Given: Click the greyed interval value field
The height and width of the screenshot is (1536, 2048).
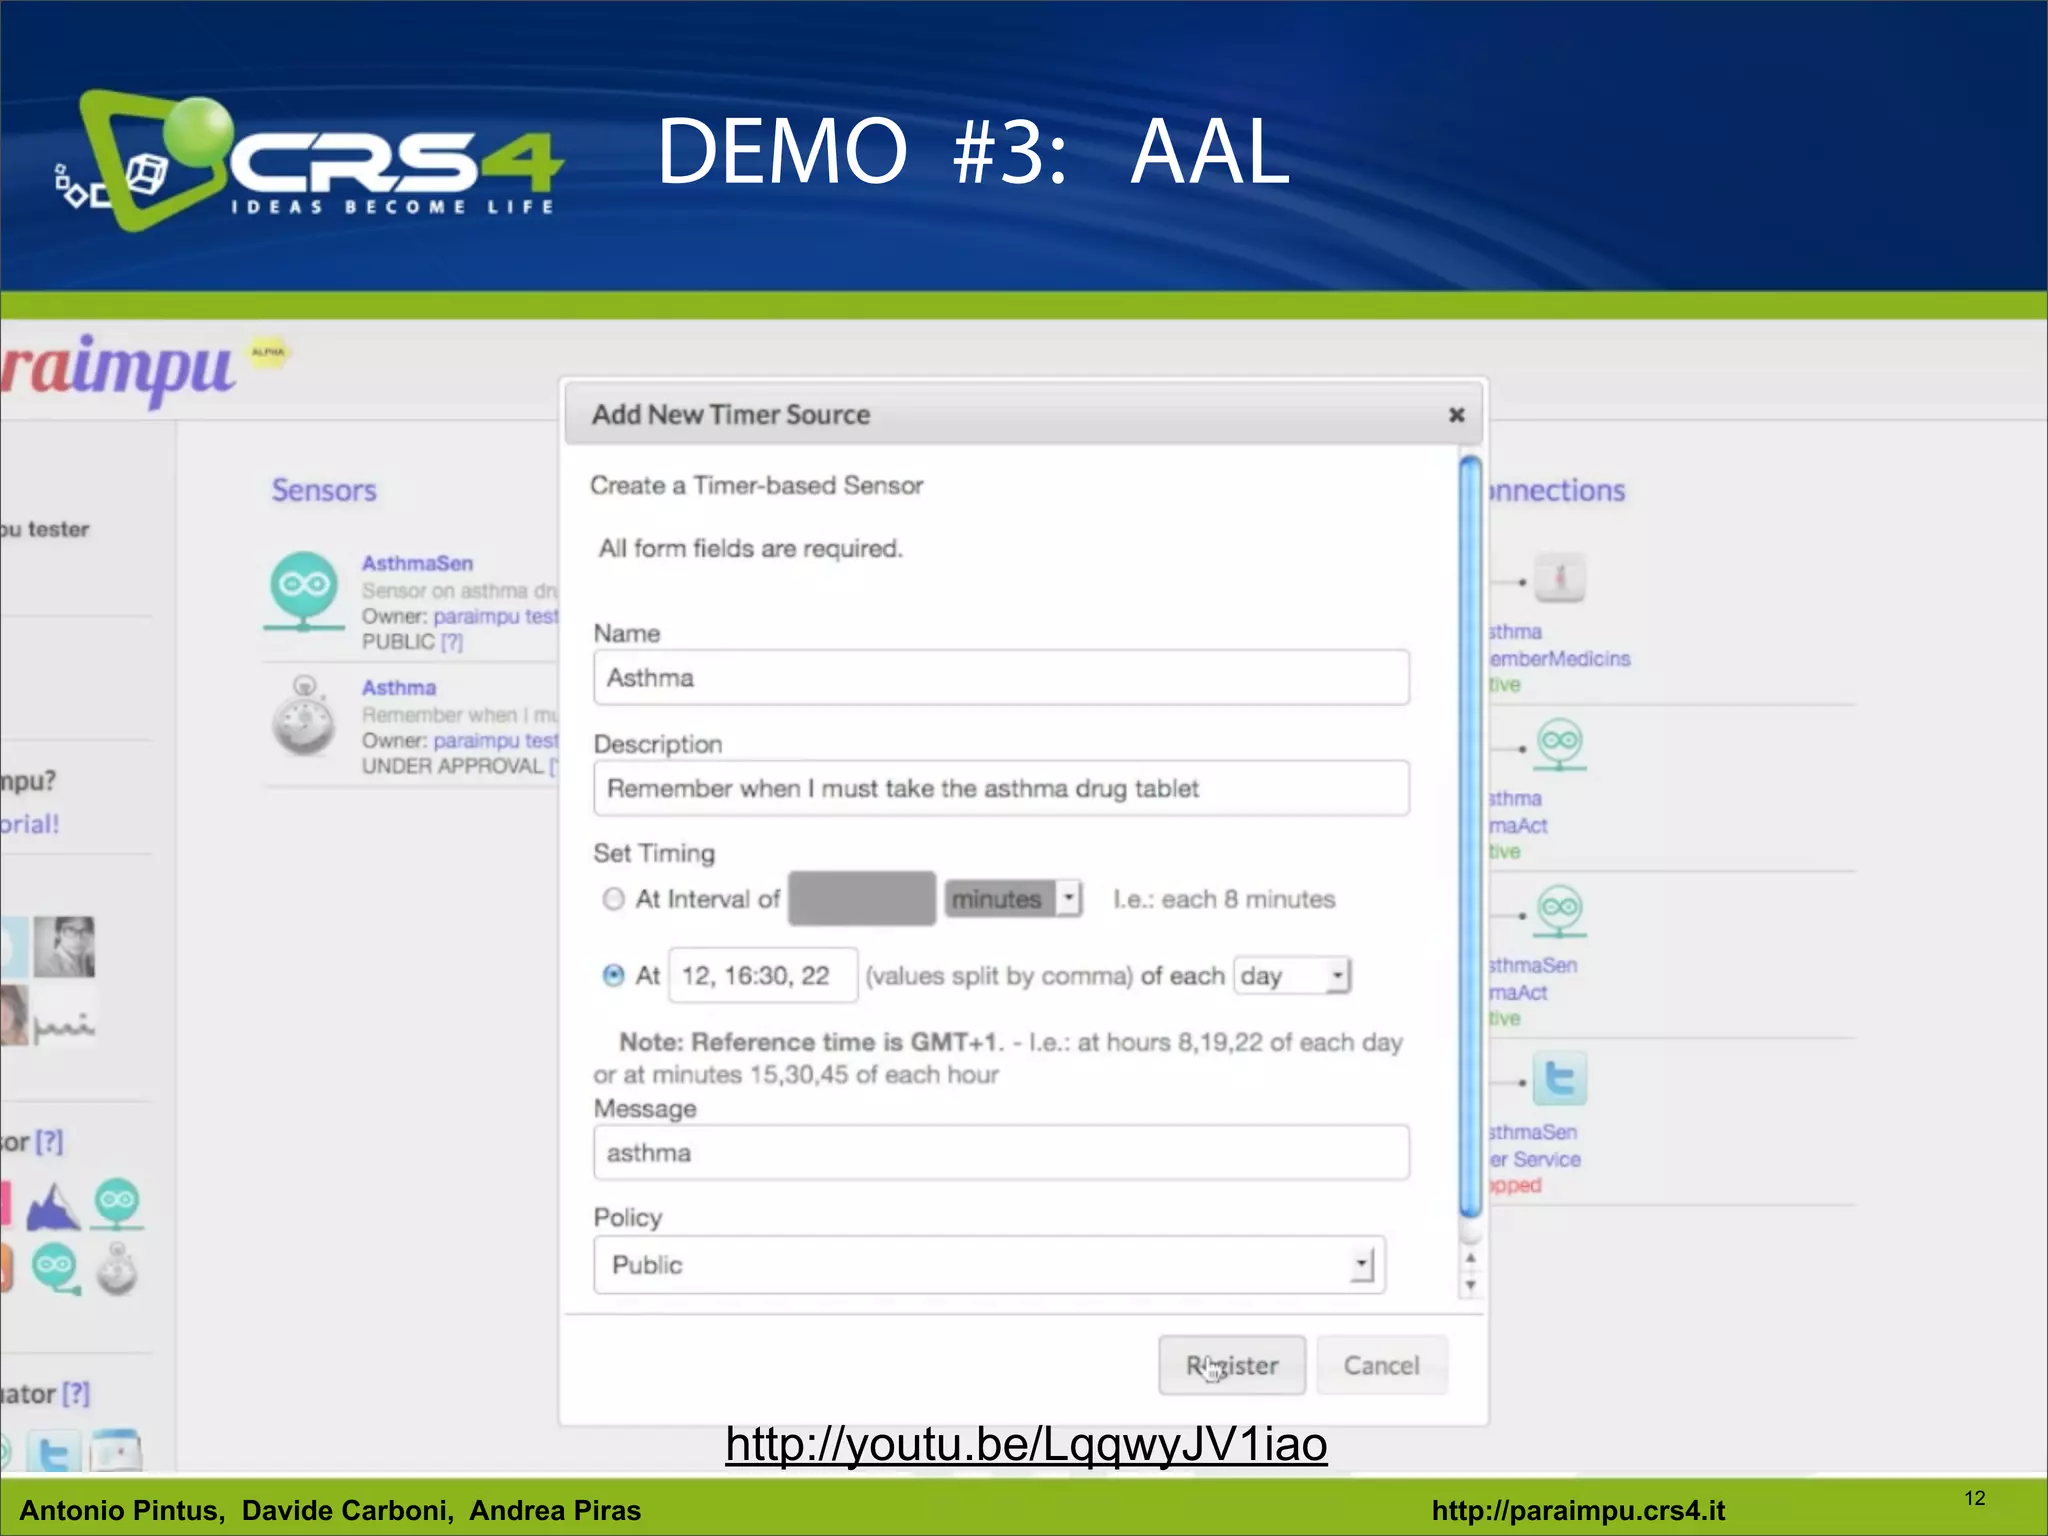Looking at the screenshot, I should point(862,898).
